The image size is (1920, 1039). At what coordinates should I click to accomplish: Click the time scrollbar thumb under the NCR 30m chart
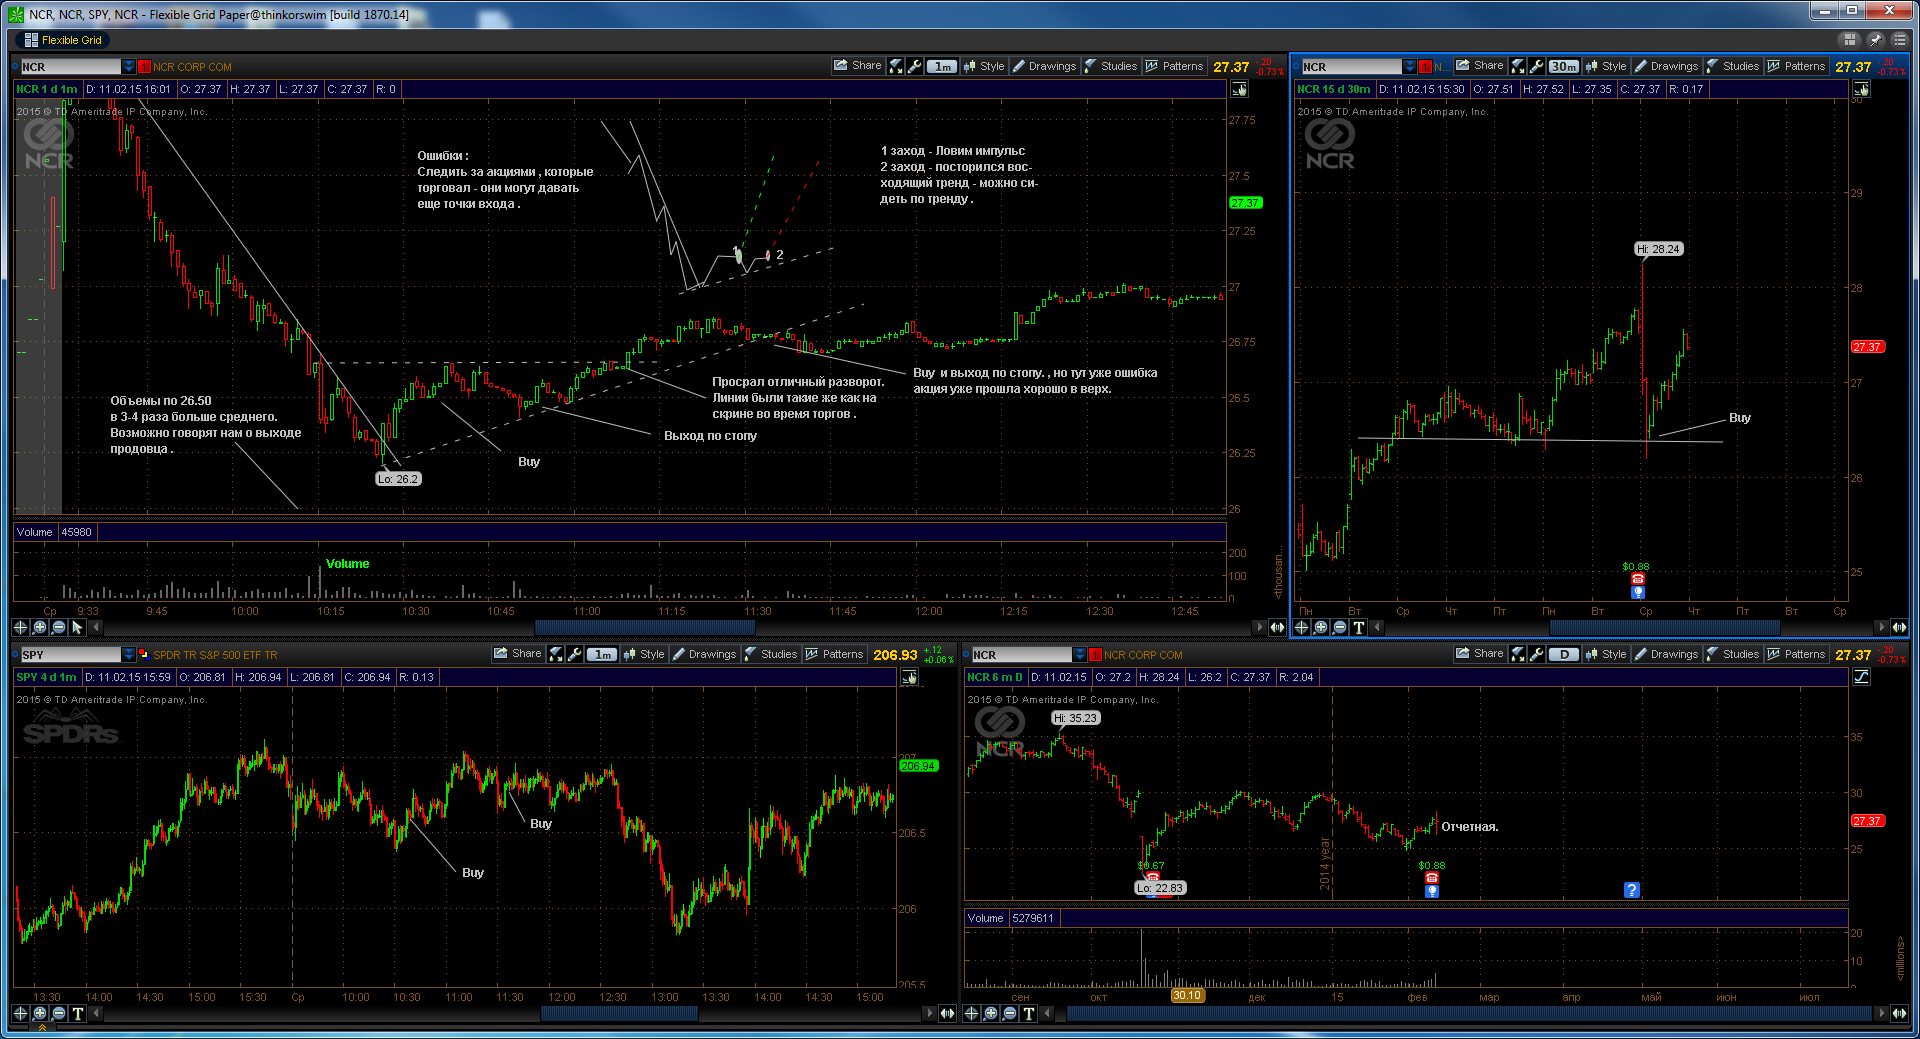click(1664, 627)
